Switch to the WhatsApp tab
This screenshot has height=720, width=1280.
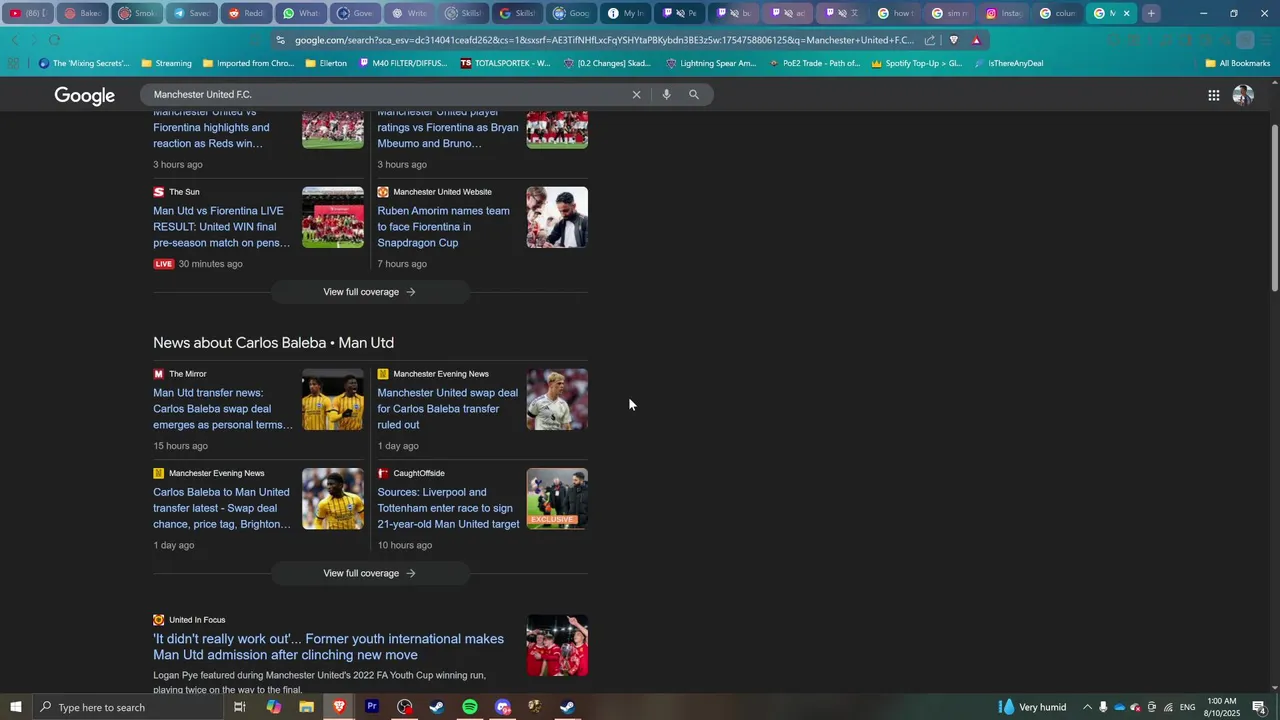click(300, 13)
